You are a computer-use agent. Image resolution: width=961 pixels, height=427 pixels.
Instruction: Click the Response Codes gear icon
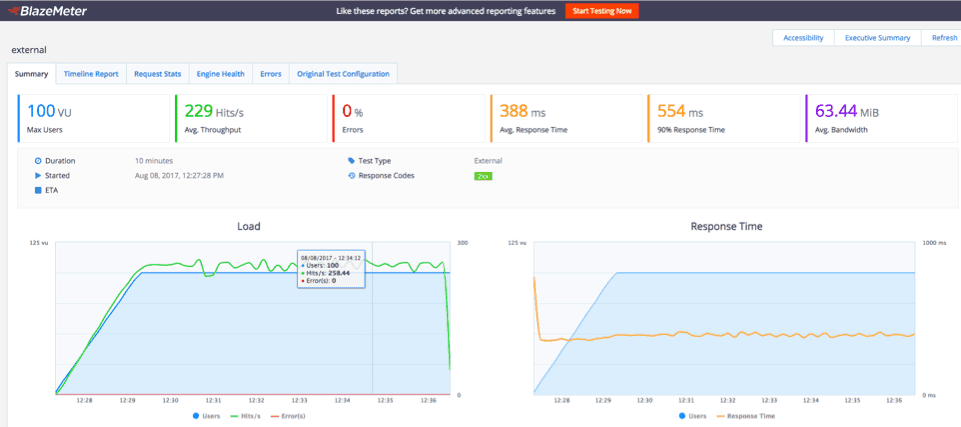coord(351,175)
